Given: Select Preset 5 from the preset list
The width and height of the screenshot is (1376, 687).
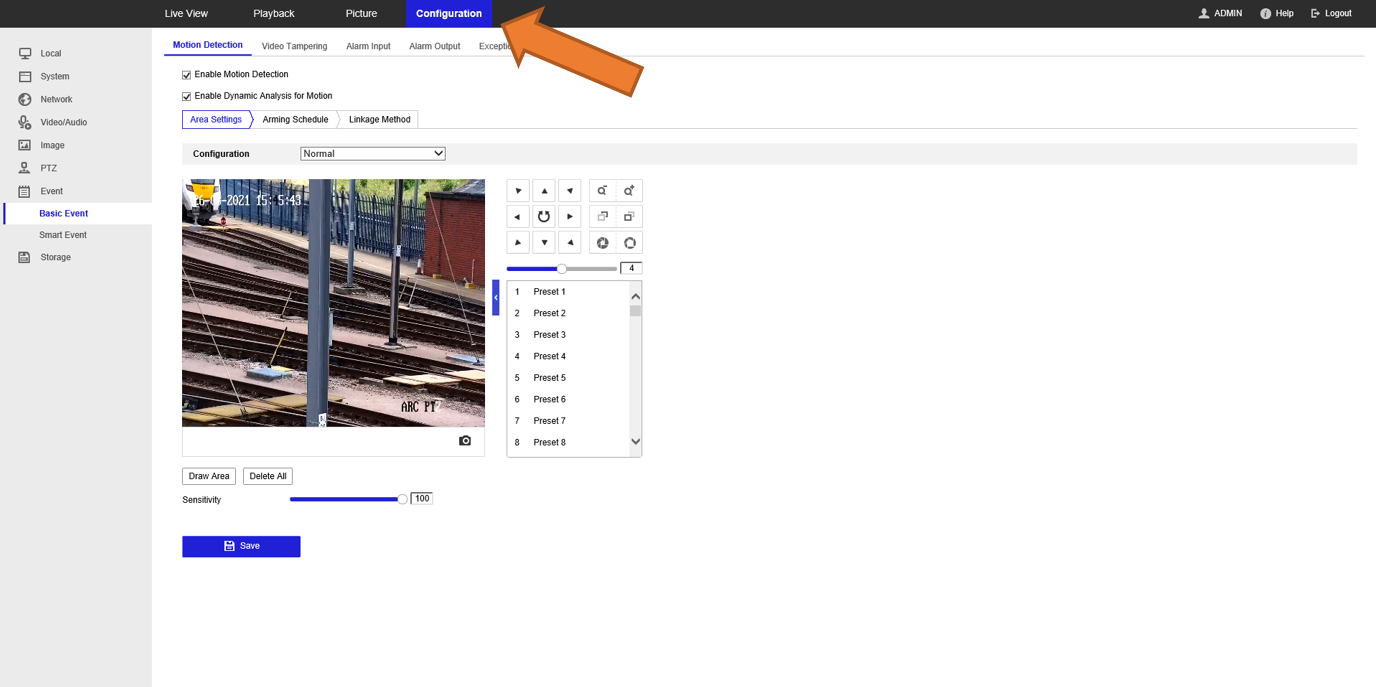Looking at the screenshot, I should [x=549, y=377].
